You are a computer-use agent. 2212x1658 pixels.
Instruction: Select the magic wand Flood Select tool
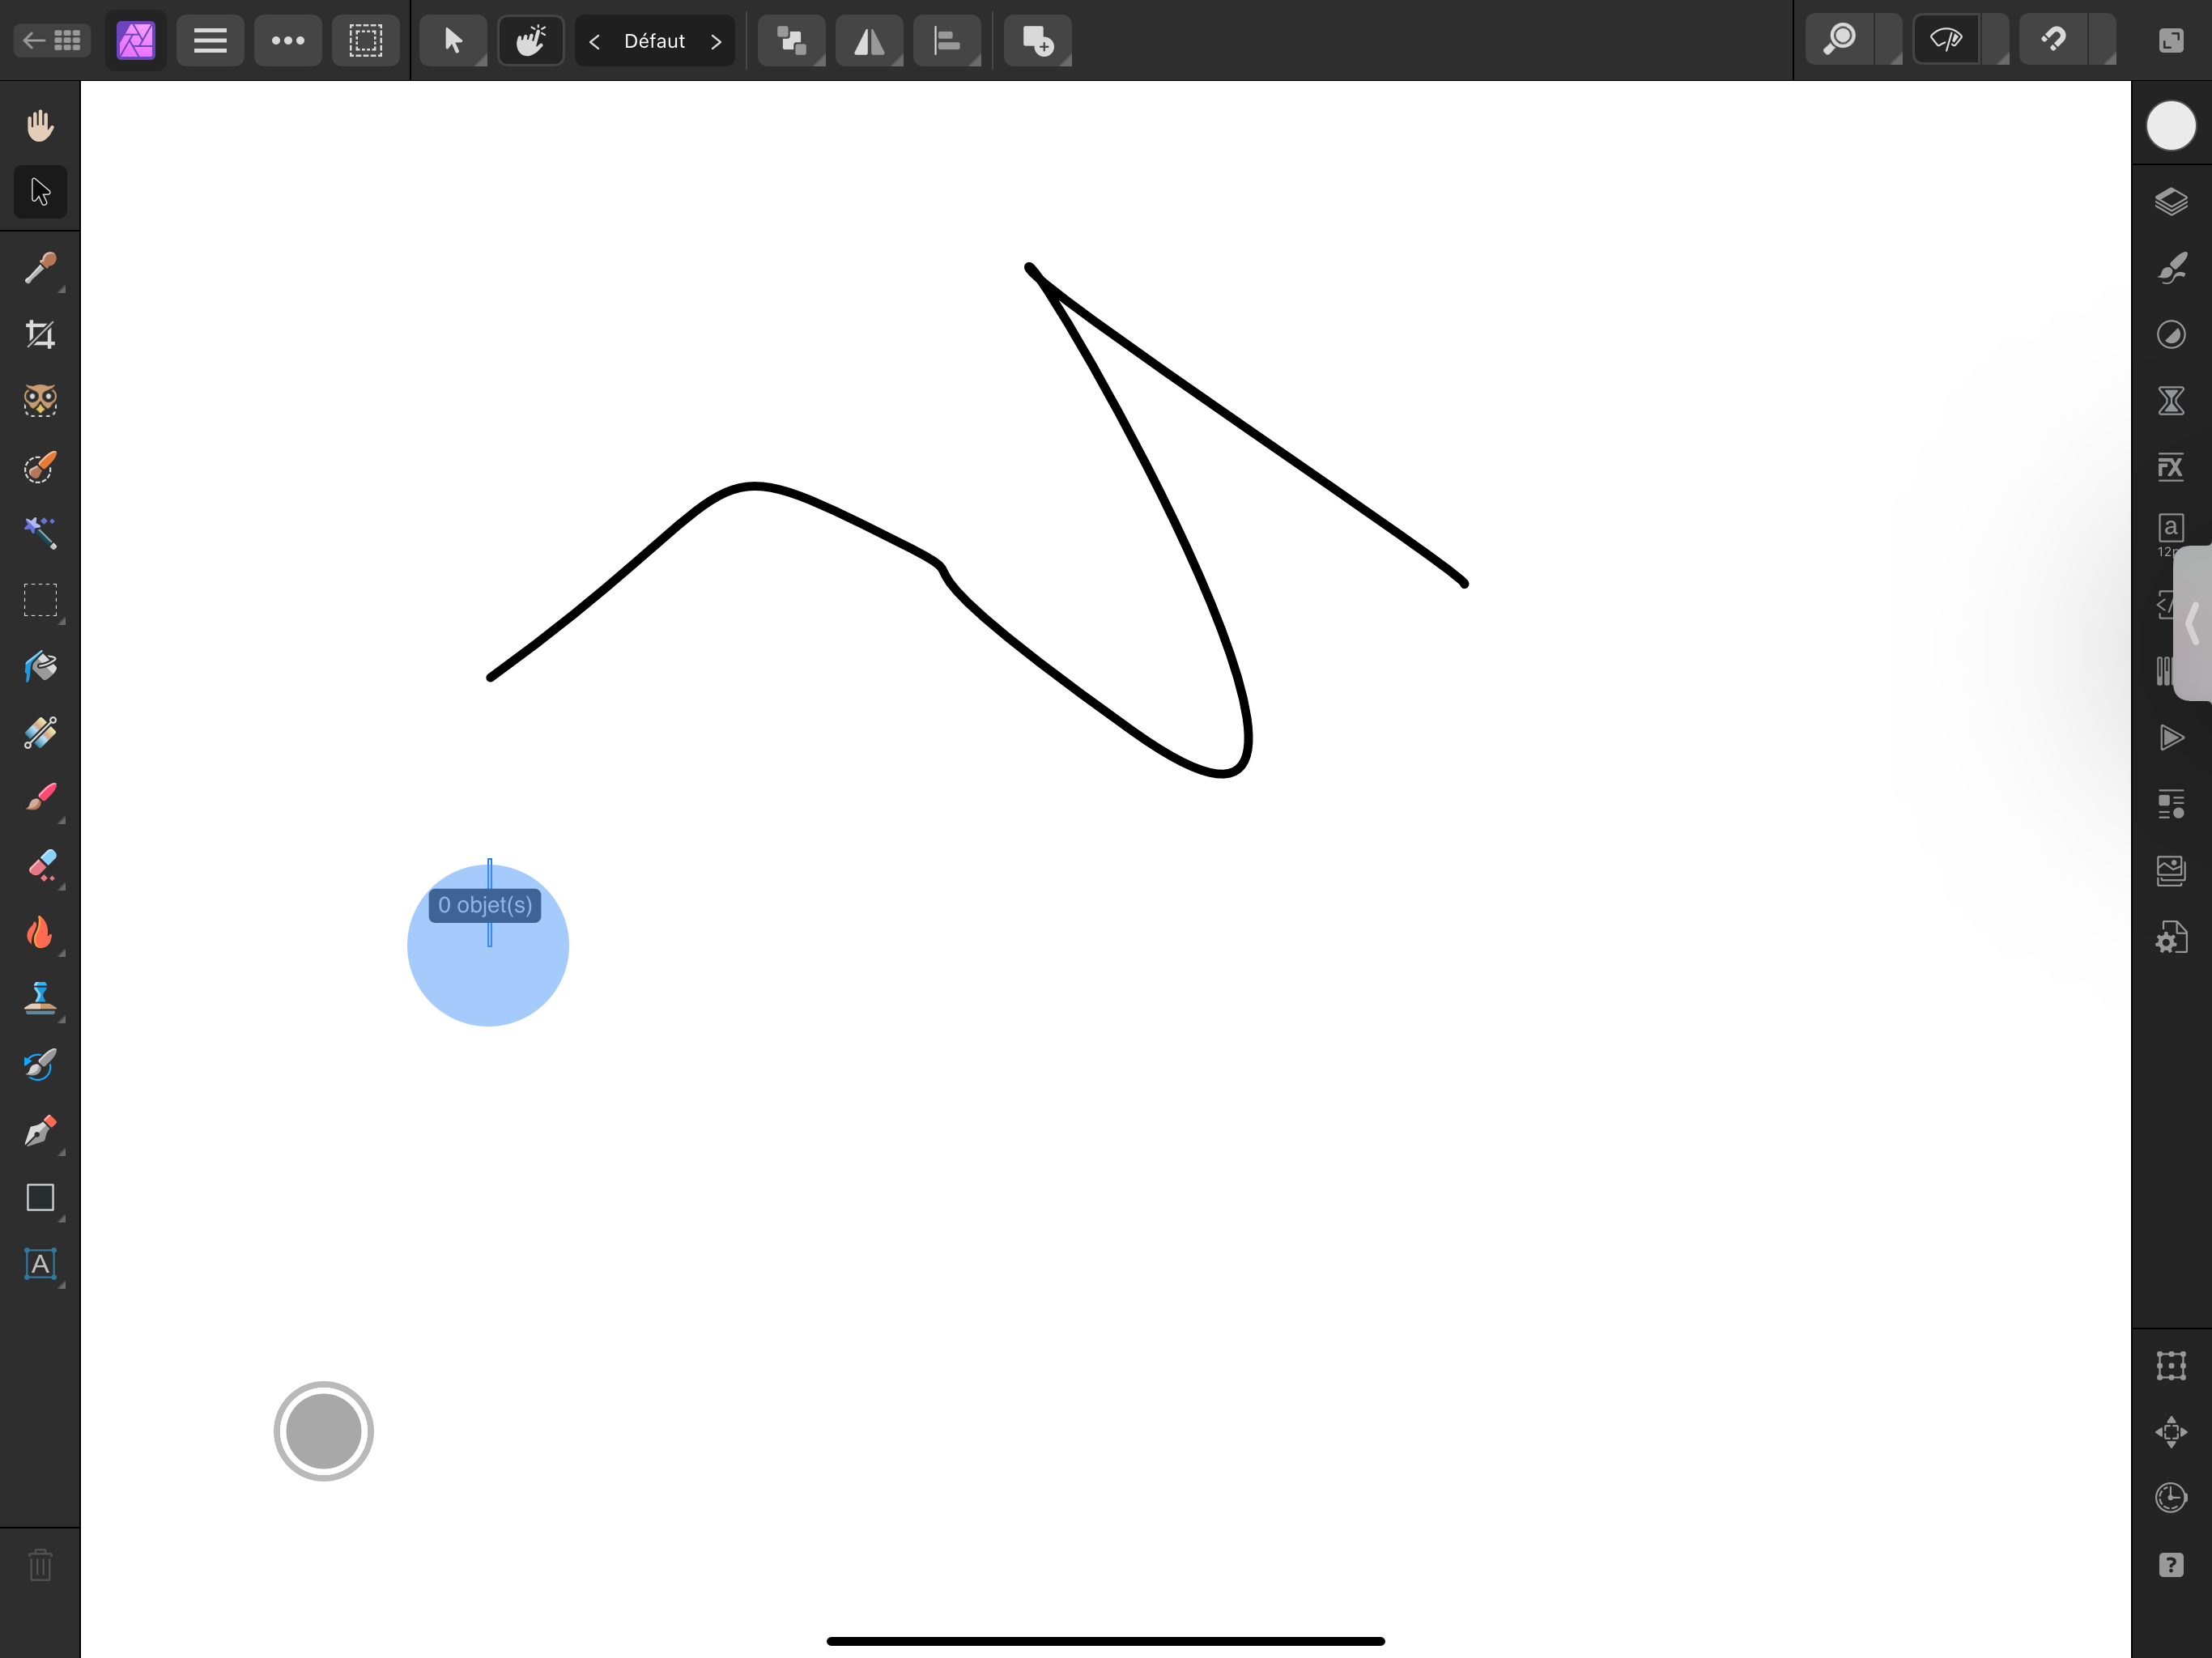(x=40, y=533)
